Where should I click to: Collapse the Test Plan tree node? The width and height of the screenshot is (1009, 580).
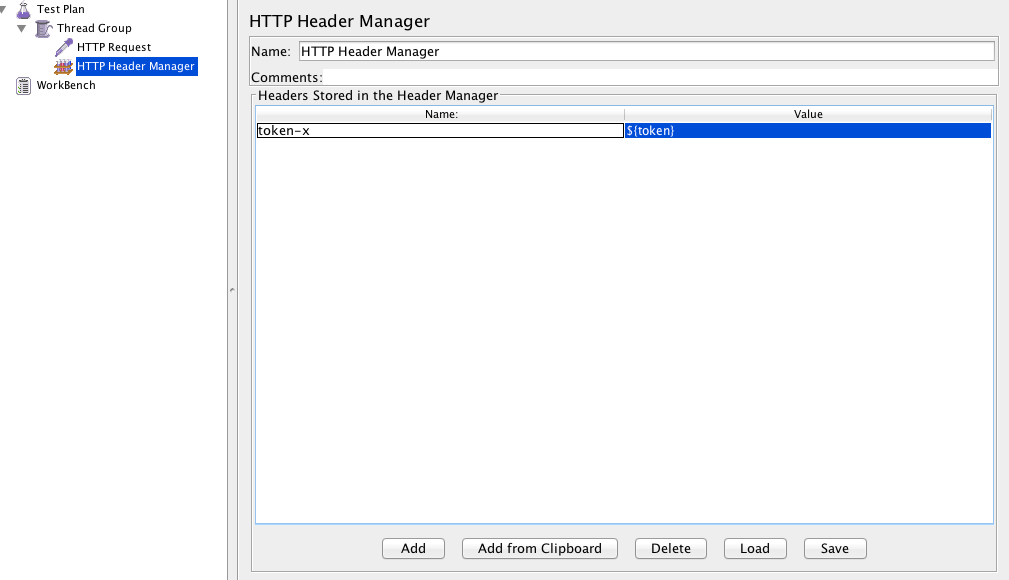6,9
